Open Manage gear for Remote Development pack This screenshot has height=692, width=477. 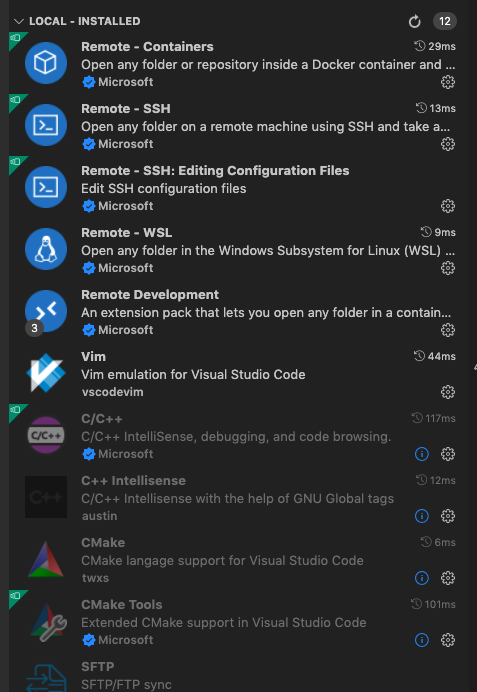447,330
